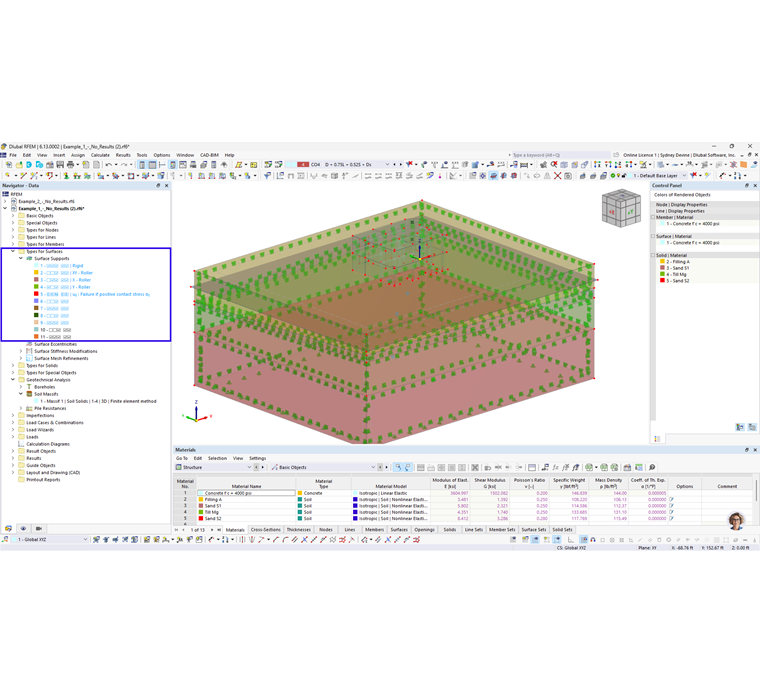Toggle the Member | Material legend checkbox
This screenshot has width=760, height=694.
pyautogui.click(x=653, y=217)
